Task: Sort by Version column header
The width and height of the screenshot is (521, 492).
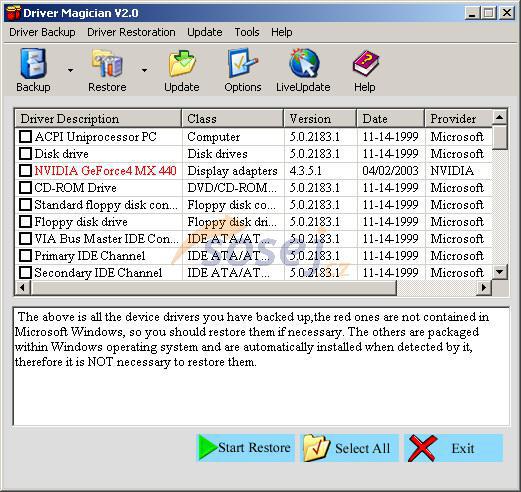Action: (320, 119)
